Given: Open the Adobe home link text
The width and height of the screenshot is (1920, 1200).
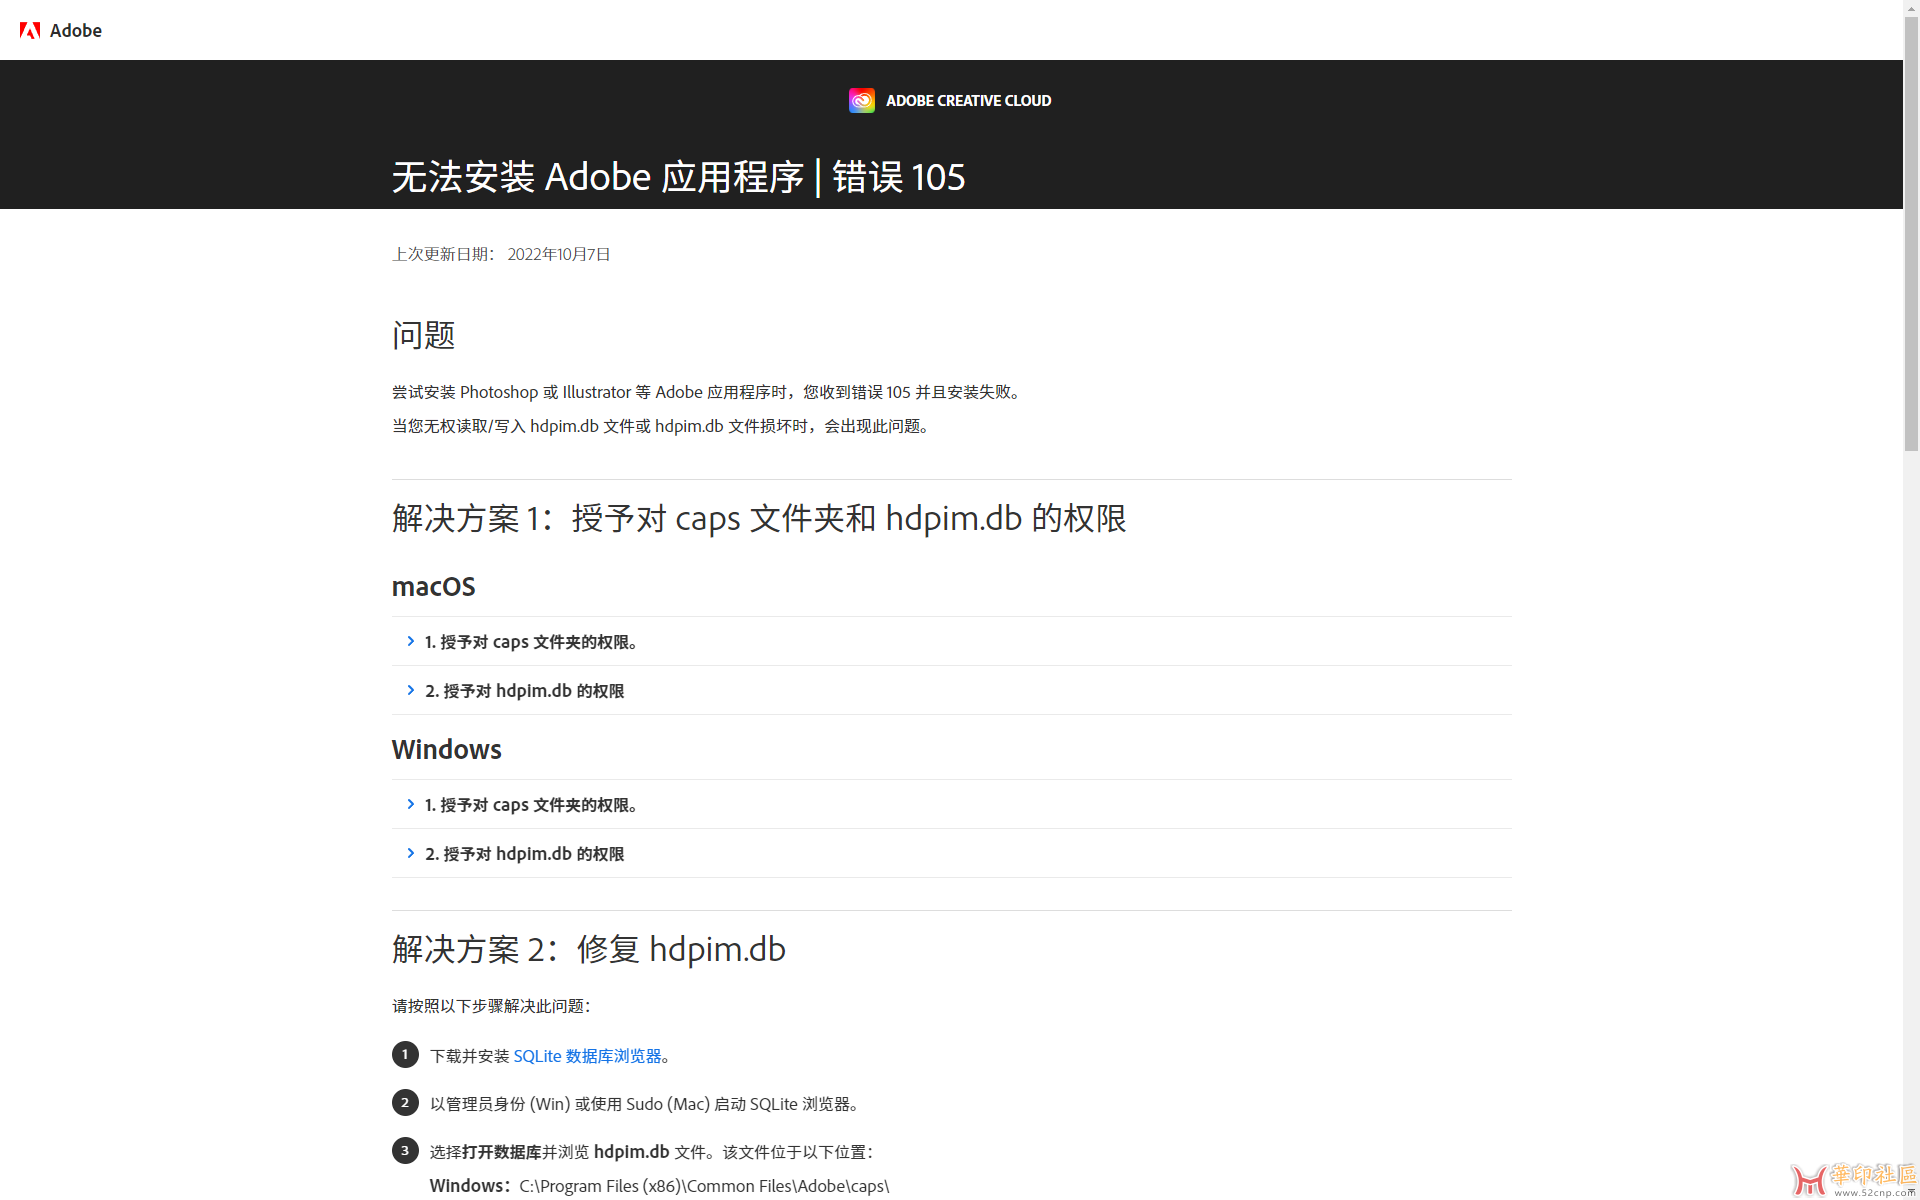Looking at the screenshot, I should (x=76, y=30).
